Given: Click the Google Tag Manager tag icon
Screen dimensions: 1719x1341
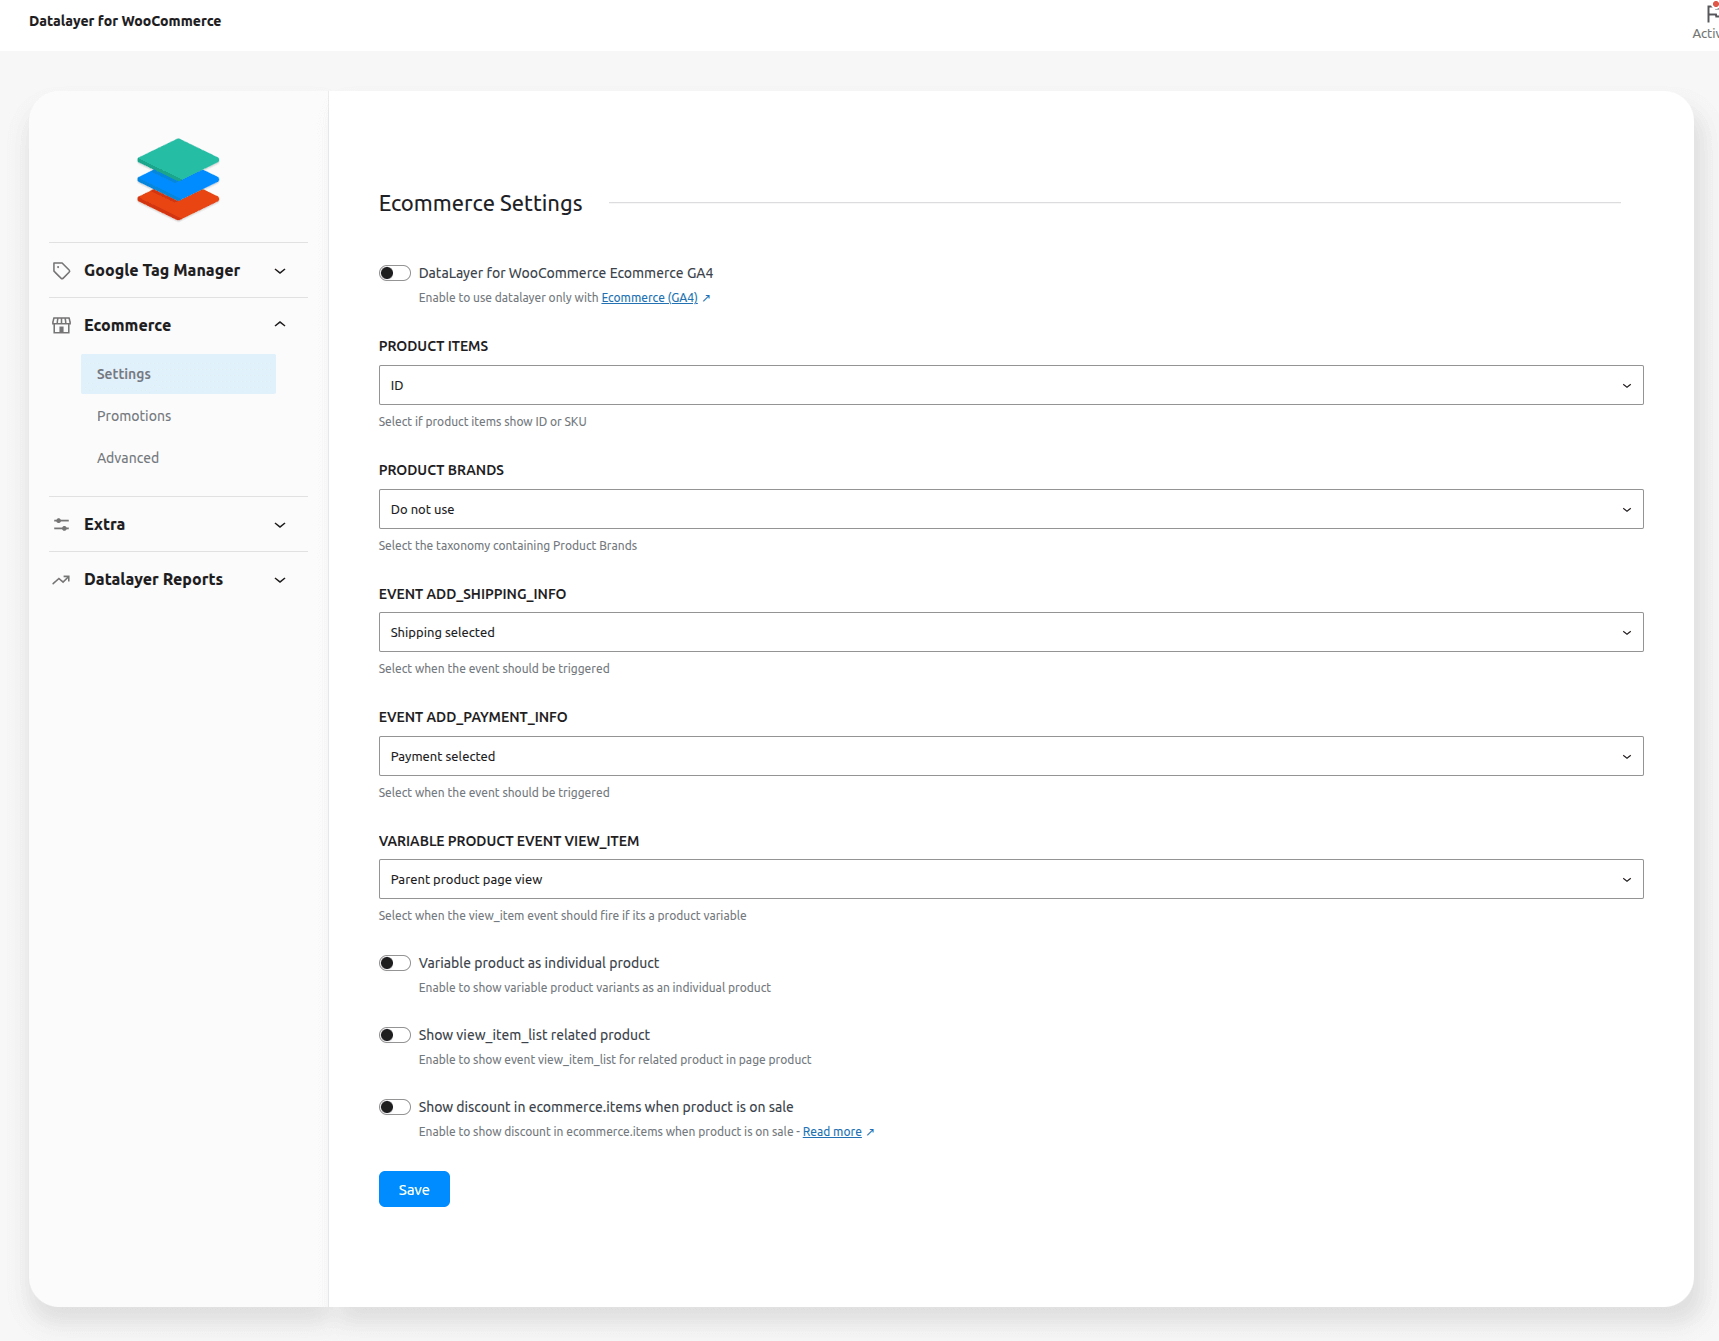Looking at the screenshot, I should 61,271.
